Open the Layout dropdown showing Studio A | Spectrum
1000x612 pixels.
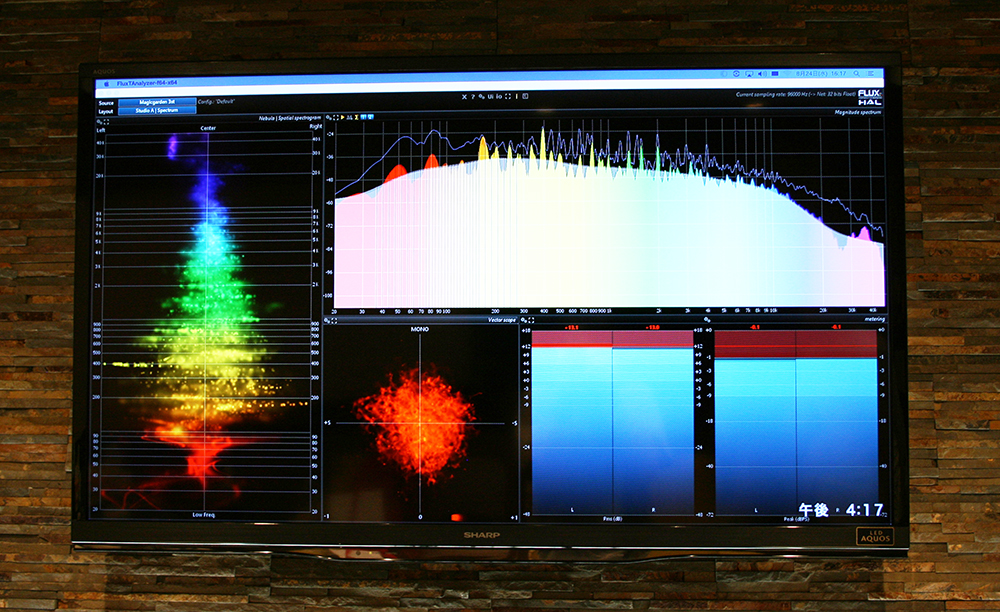click(x=157, y=111)
